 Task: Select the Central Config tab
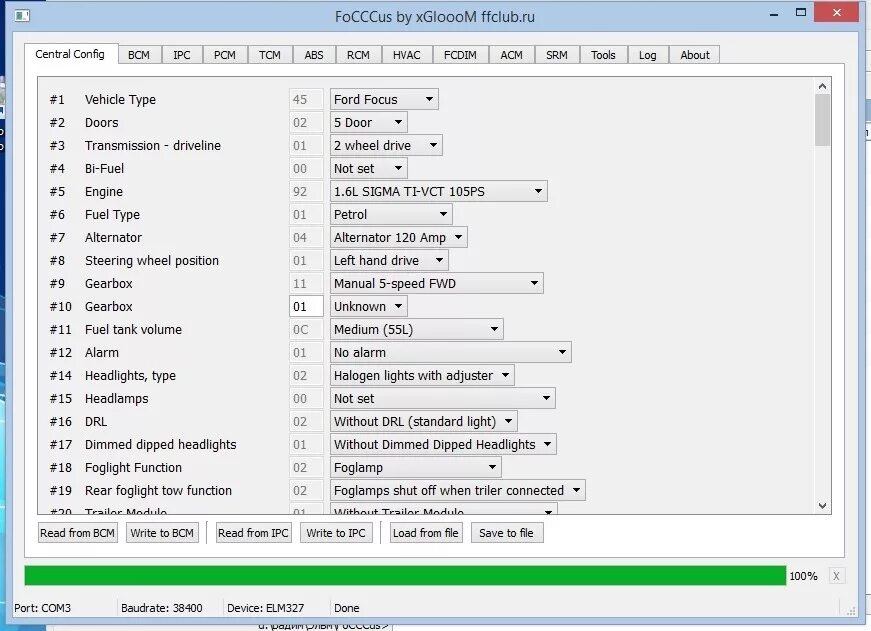pos(70,54)
